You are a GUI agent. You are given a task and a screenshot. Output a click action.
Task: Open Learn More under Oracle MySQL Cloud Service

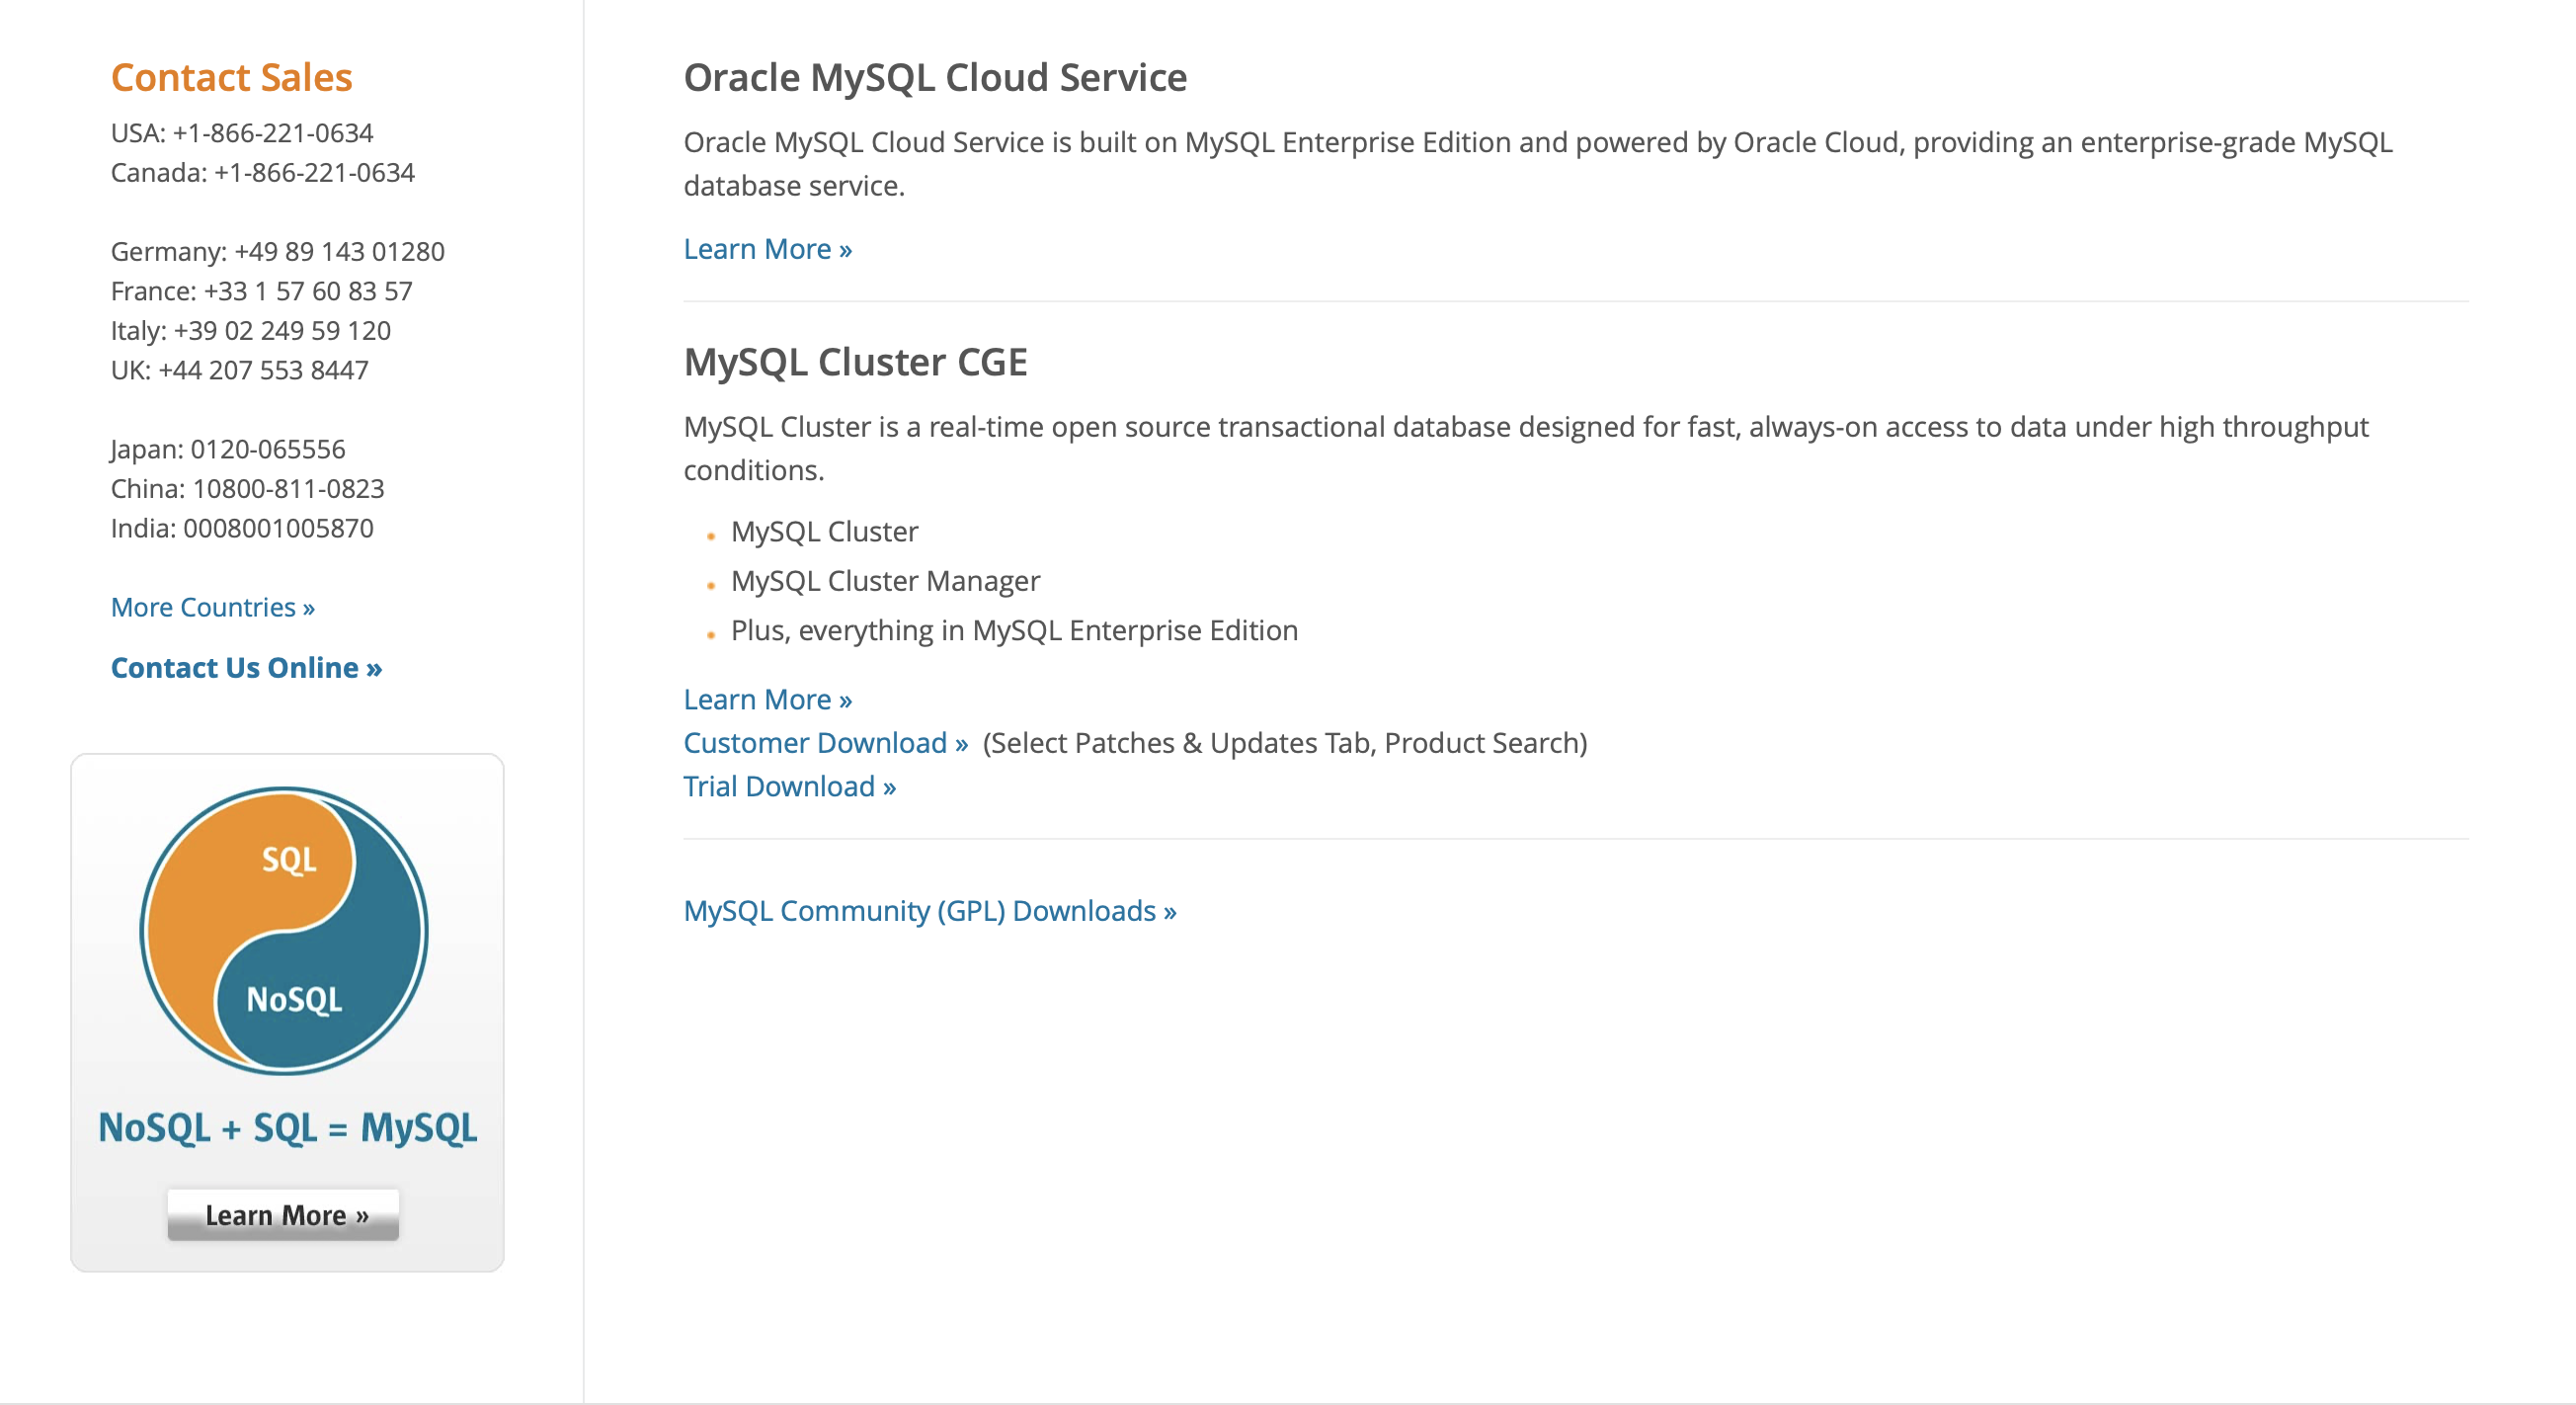767,249
